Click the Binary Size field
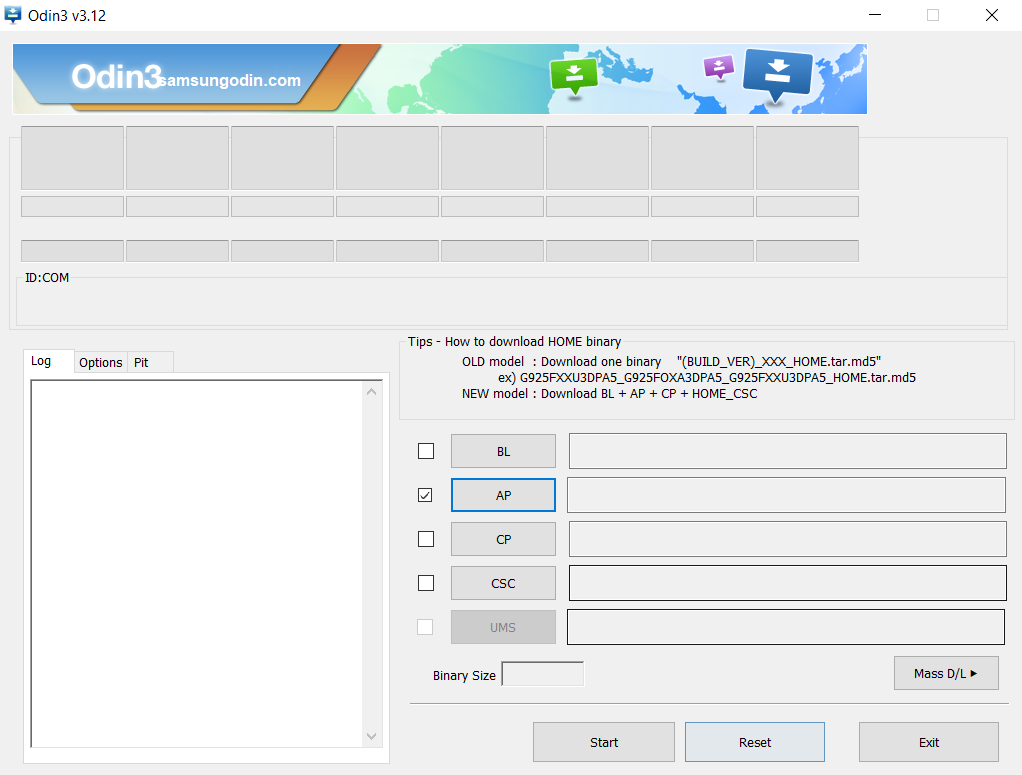The height and width of the screenshot is (775, 1022). 543,674
